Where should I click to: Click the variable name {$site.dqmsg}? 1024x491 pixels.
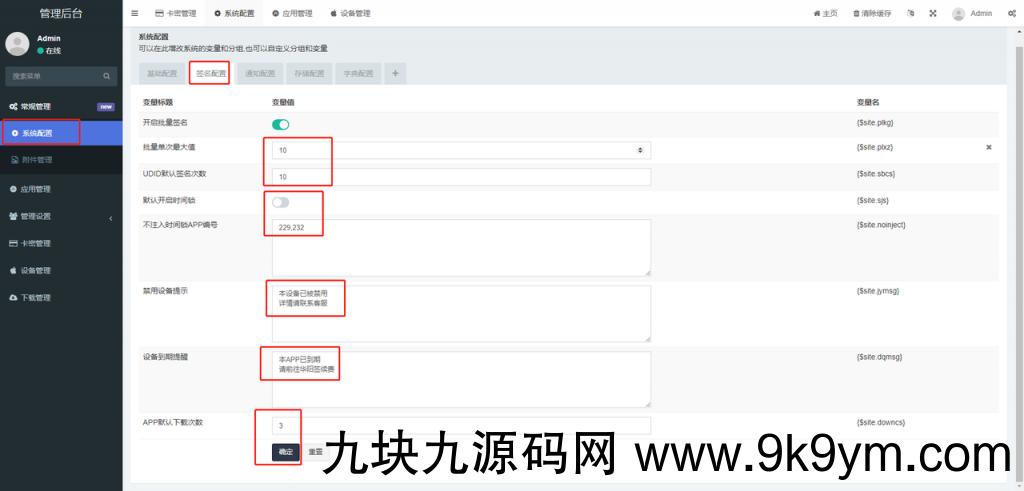879,357
